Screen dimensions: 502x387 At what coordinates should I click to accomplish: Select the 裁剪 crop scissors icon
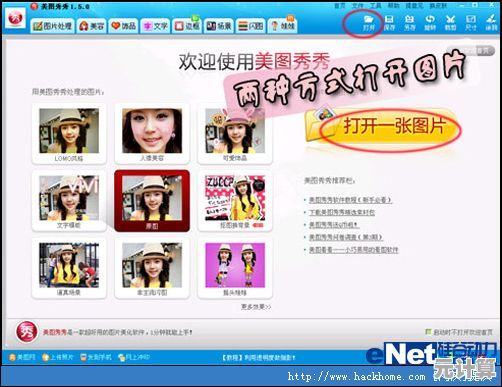450,23
